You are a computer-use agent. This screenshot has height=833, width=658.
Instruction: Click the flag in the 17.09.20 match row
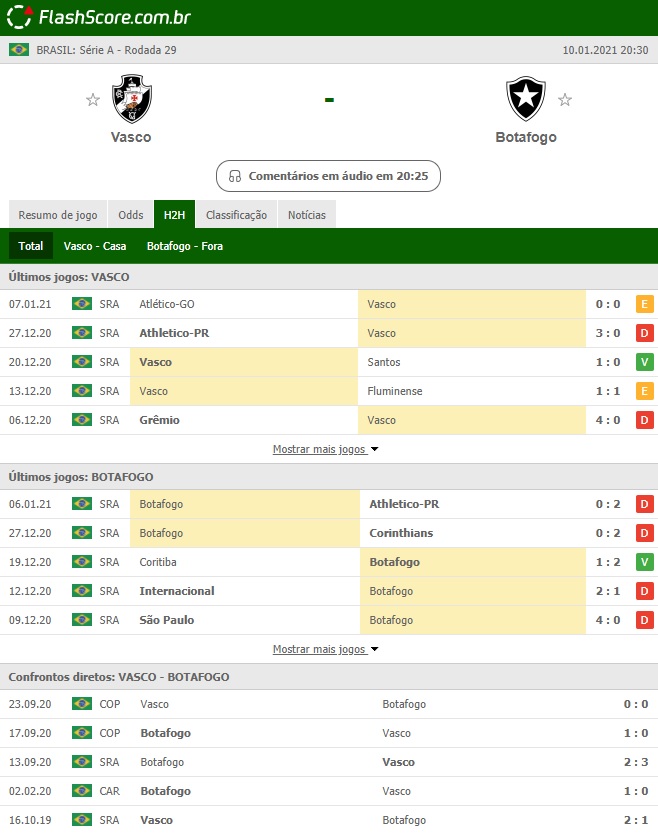tap(82, 732)
